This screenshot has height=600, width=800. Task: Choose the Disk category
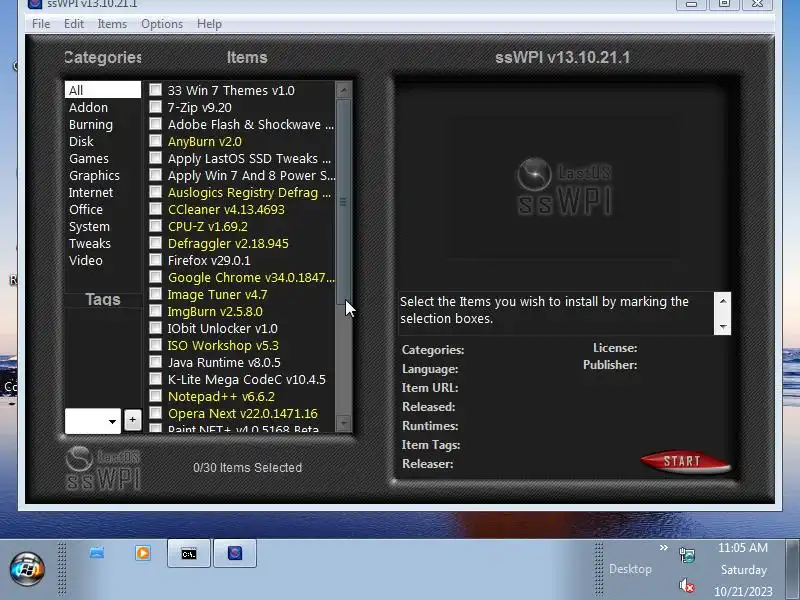coord(103,141)
